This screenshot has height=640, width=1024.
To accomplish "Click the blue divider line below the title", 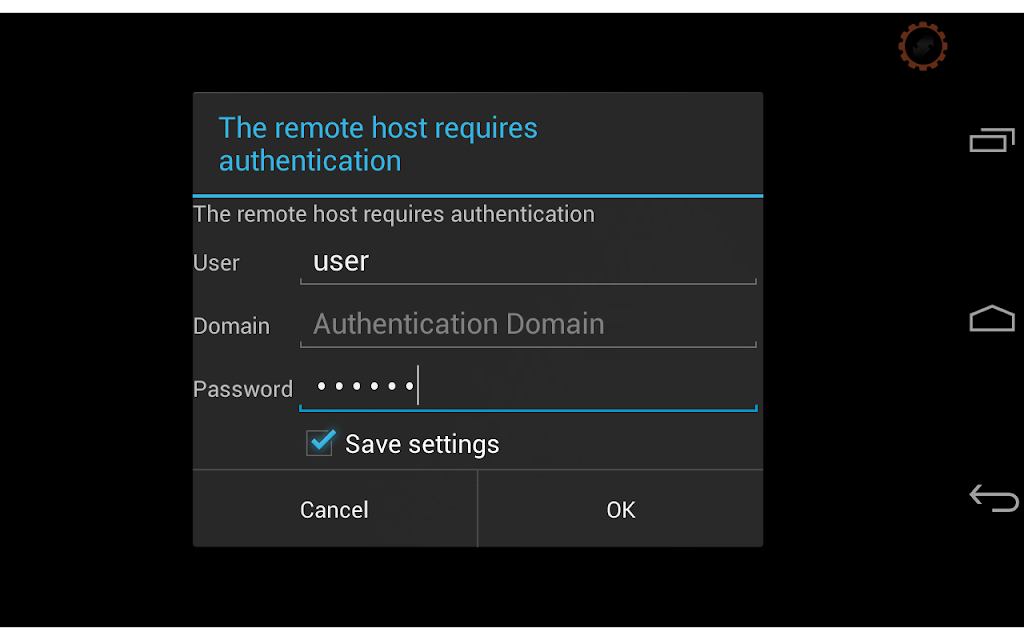I will [x=477, y=195].
